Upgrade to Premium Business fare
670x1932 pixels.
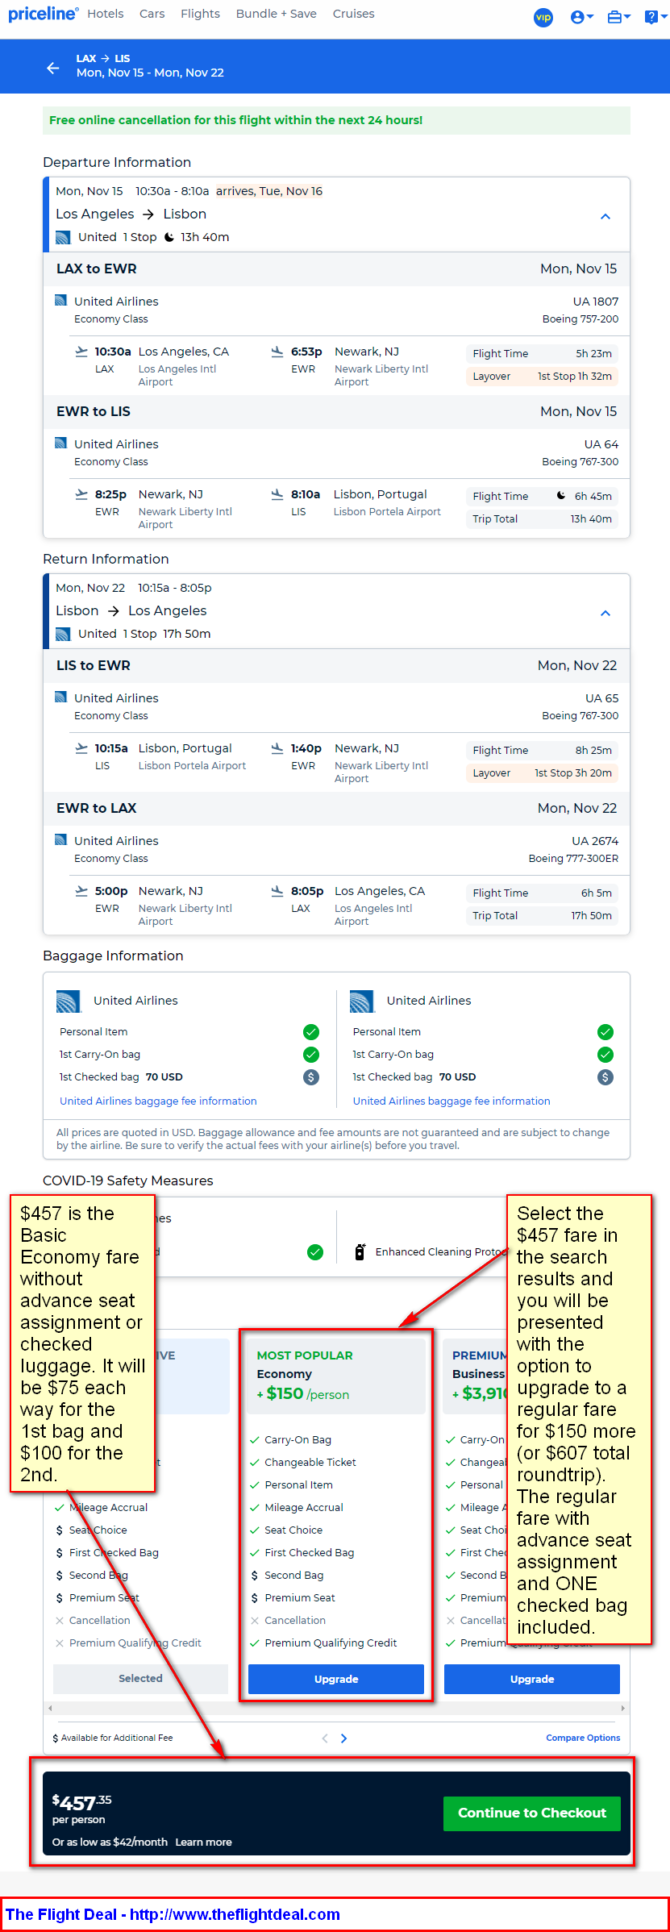(x=532, y=1679)
